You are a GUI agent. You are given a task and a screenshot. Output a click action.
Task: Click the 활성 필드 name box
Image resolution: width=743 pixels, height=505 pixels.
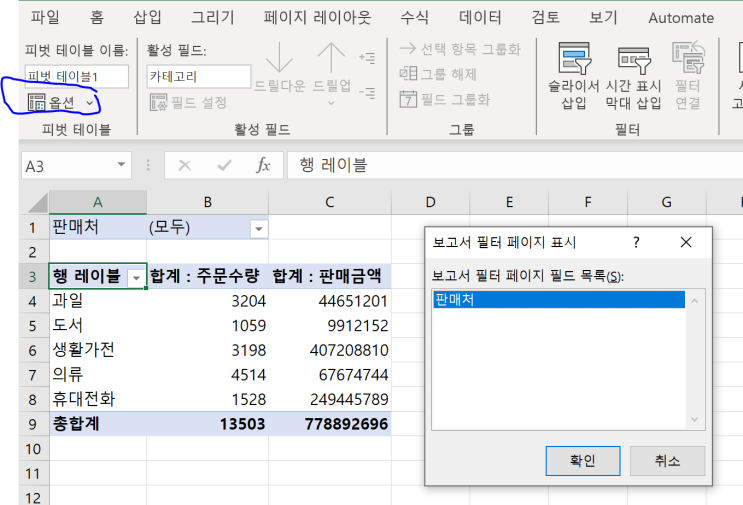(199, 76)
